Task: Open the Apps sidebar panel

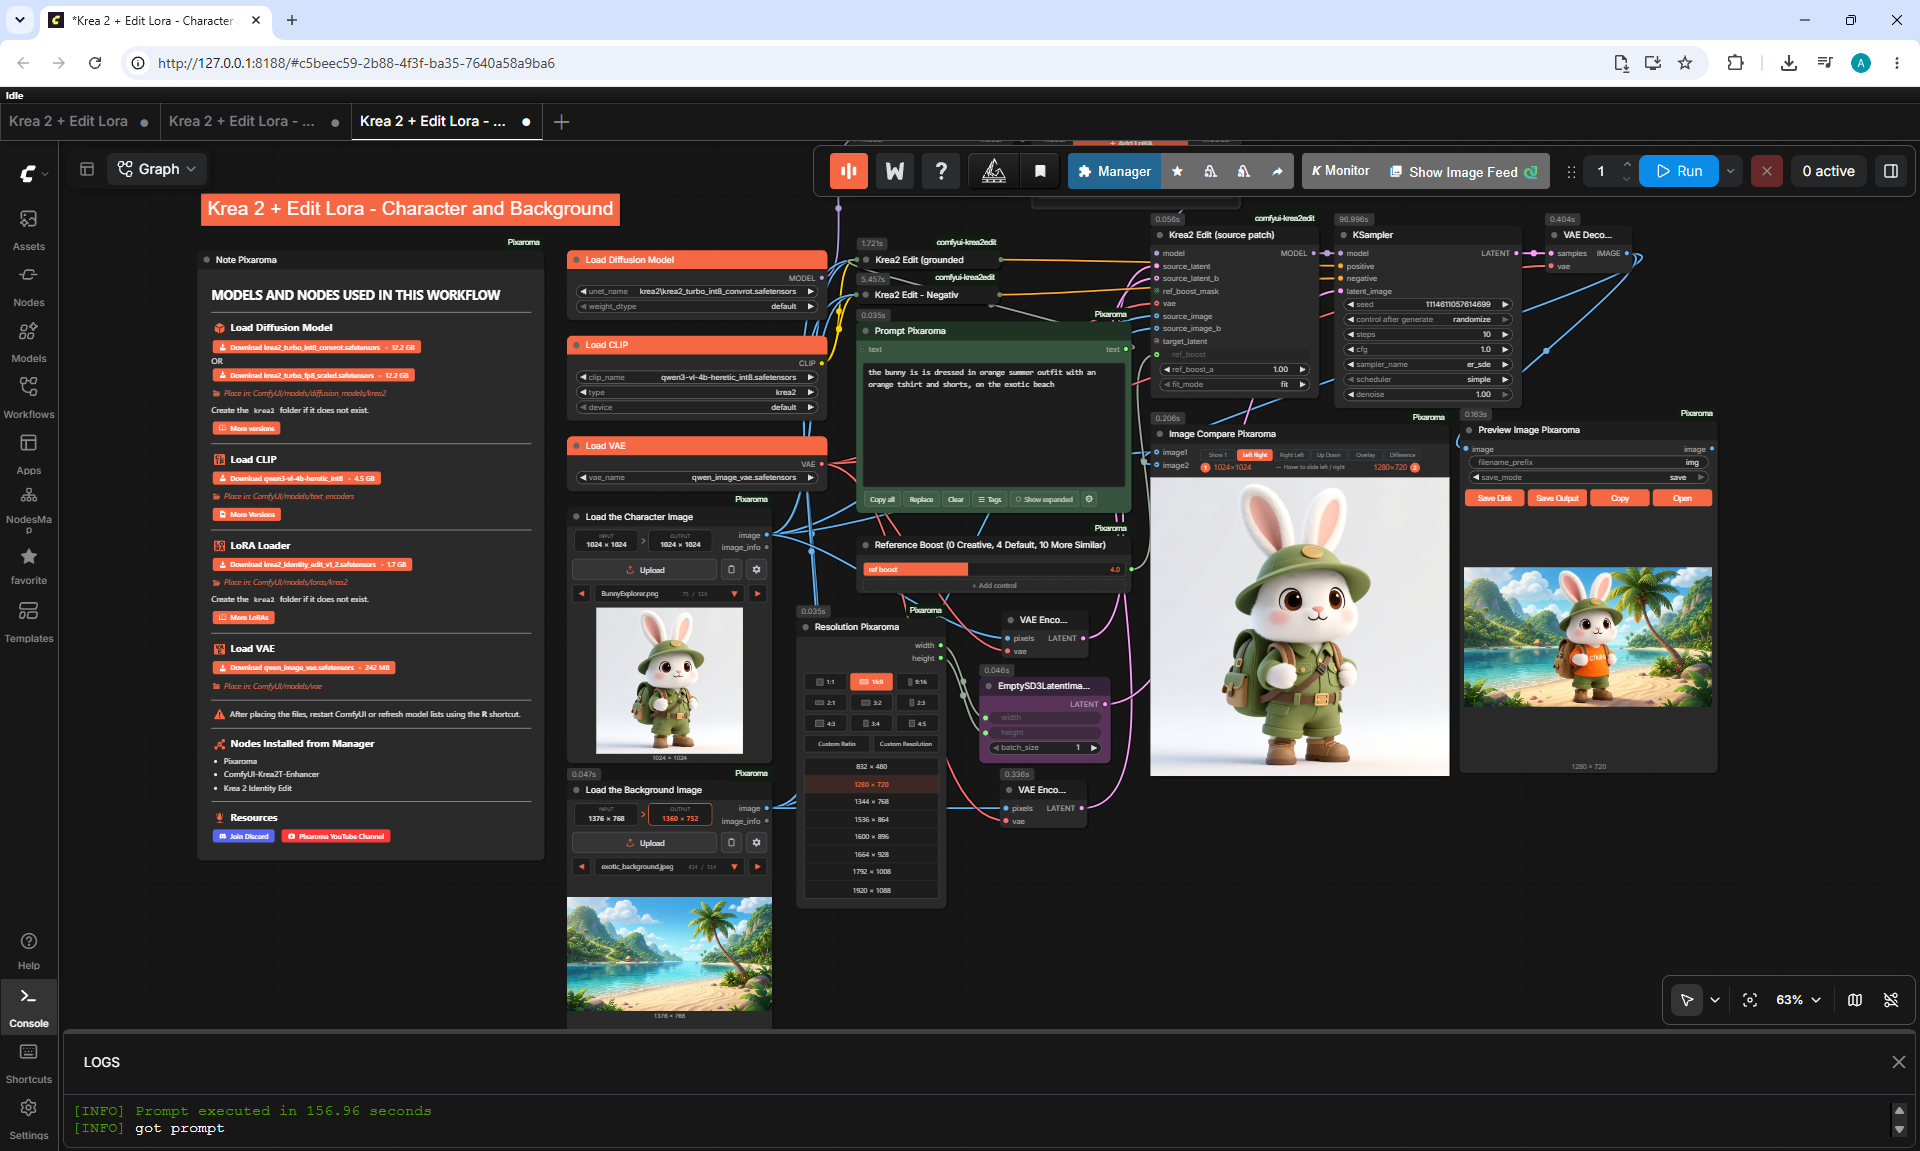Action: [29, 453]
